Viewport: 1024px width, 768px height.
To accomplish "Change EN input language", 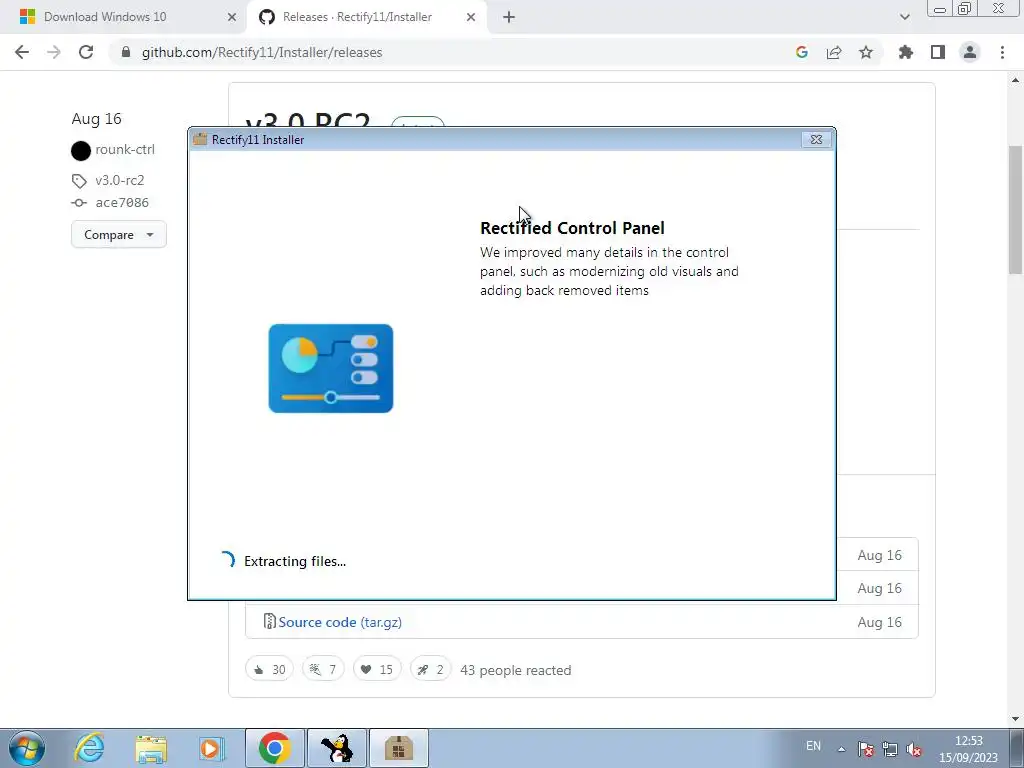I will [x=813, y=746].
